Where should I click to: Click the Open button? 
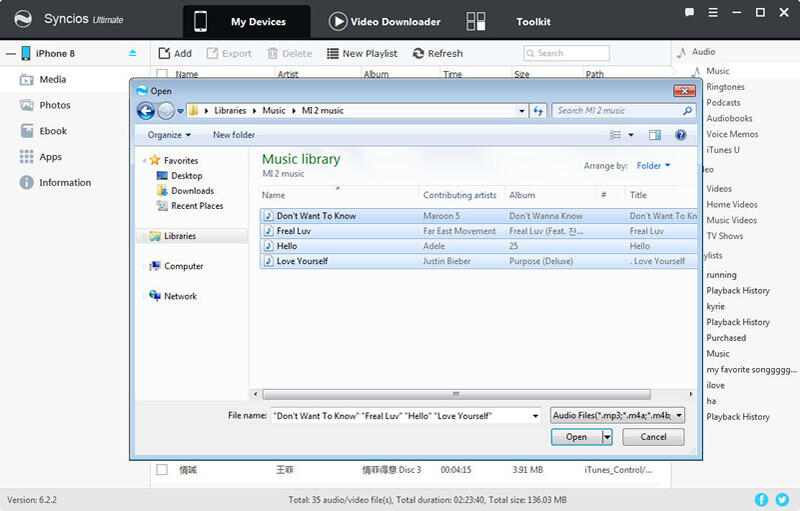point(577,437)
